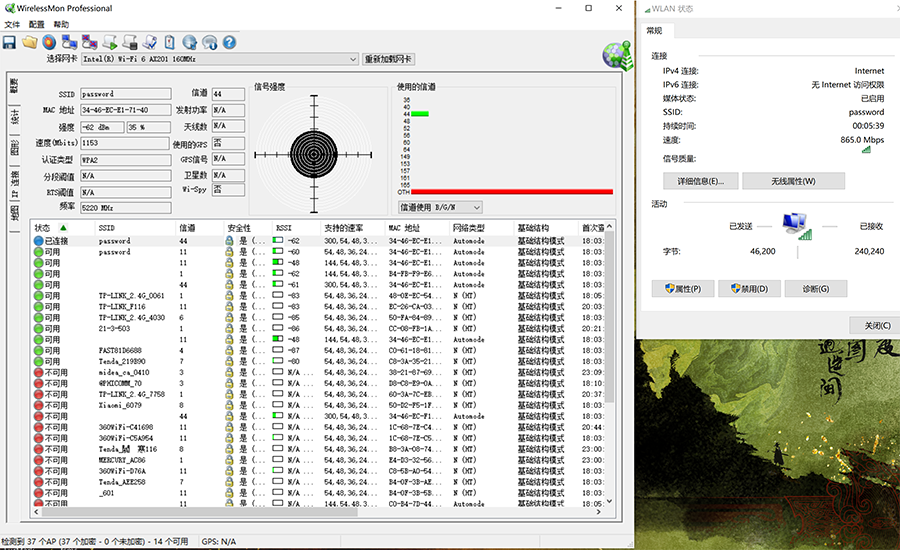The width and height of the screenshot is (900, 550).
Task: Click the start logging icon with green arrow
Action: [x=110, y=42]
